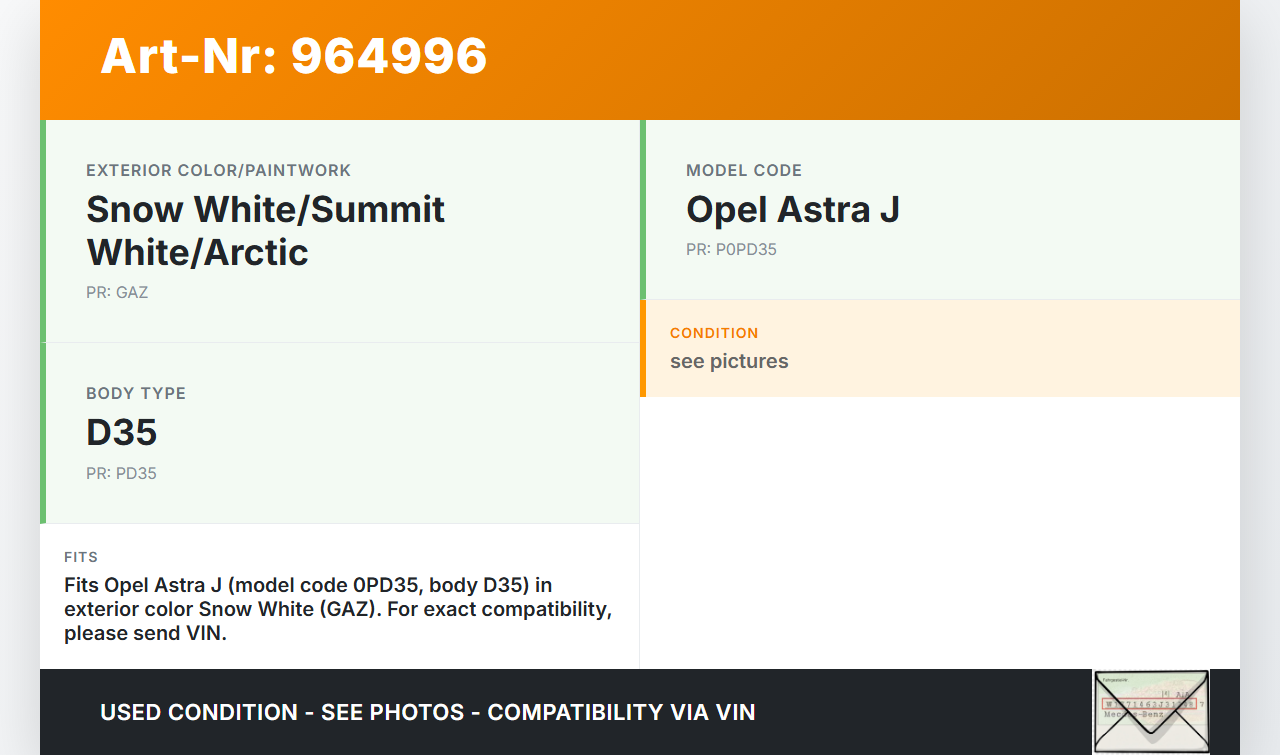Click the PR: P0PD35 code
1280x755 pixels.
click(731, 250)
